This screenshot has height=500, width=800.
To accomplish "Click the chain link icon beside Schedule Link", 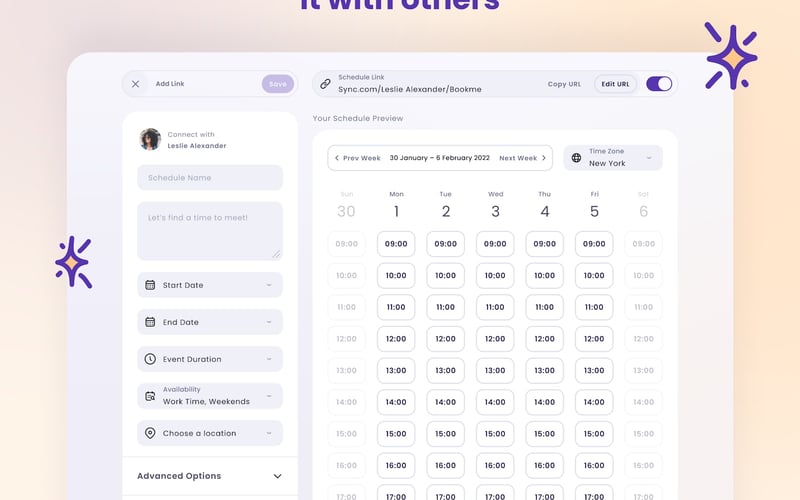I will pos(326,84).
